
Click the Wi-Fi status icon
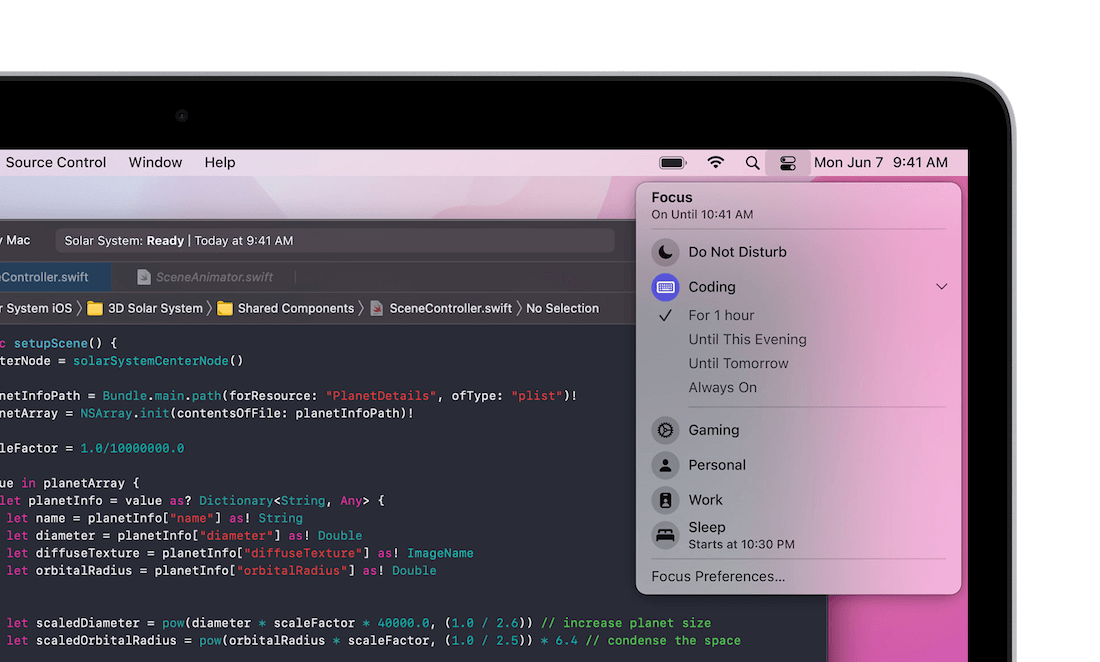coord(716,163)
